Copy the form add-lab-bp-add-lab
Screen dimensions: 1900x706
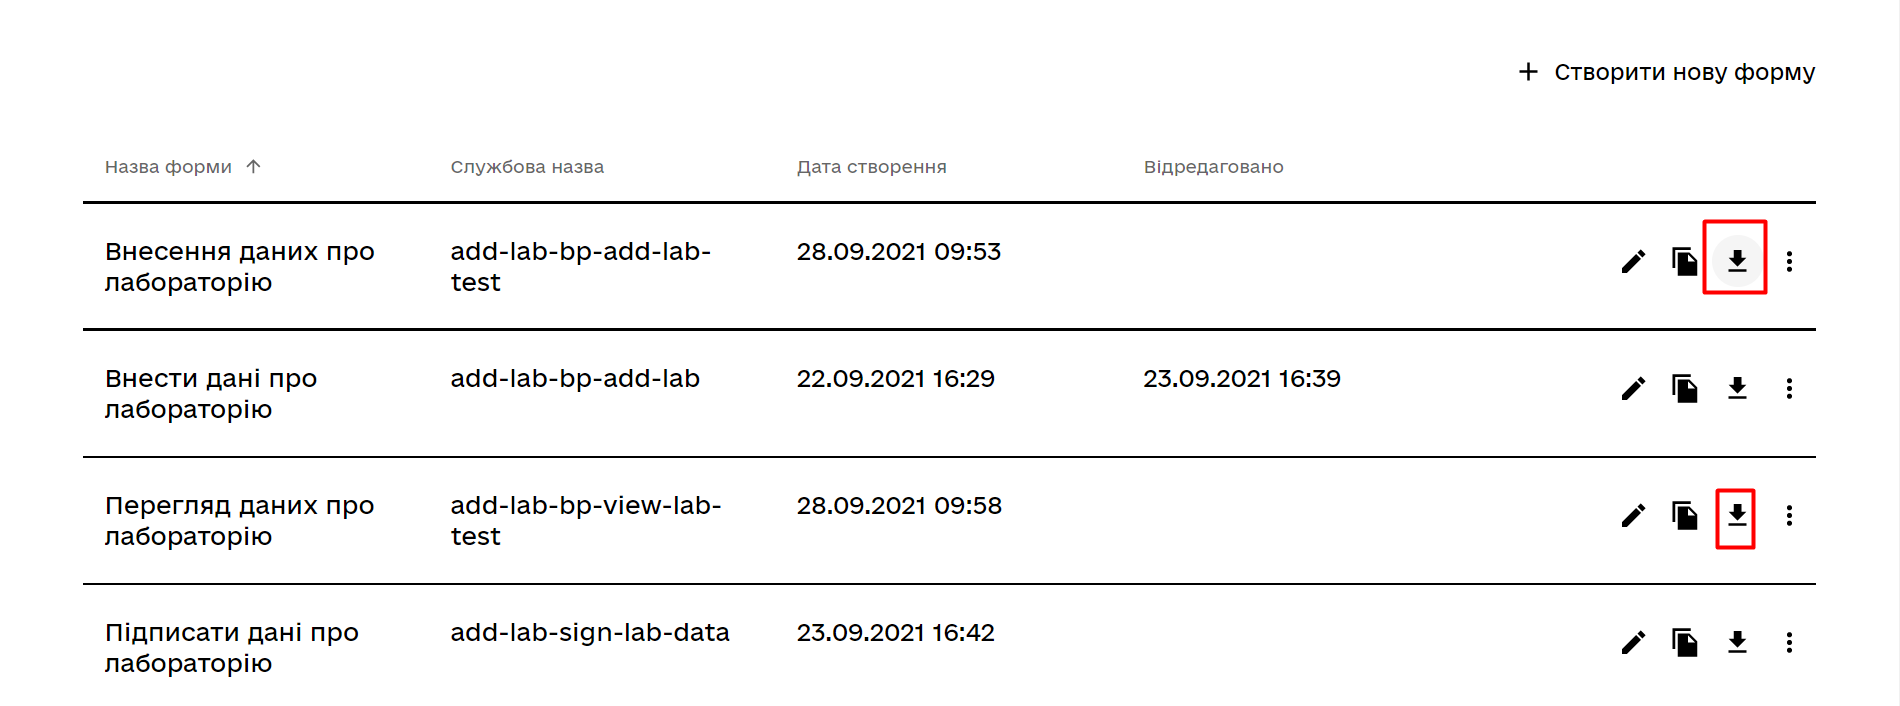[x=1685, y=389]
